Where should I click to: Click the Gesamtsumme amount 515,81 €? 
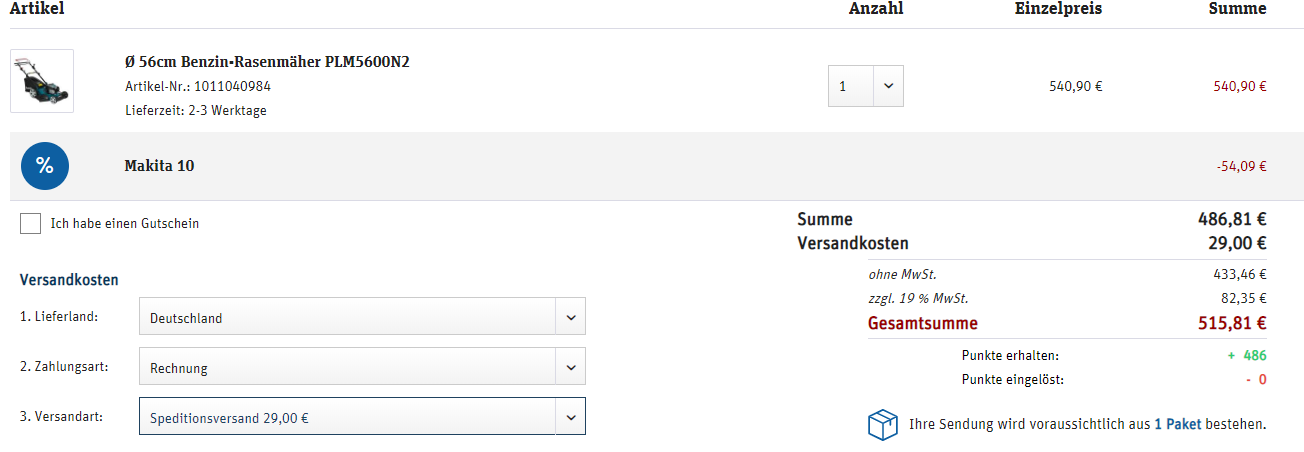tap(1232, 323)
